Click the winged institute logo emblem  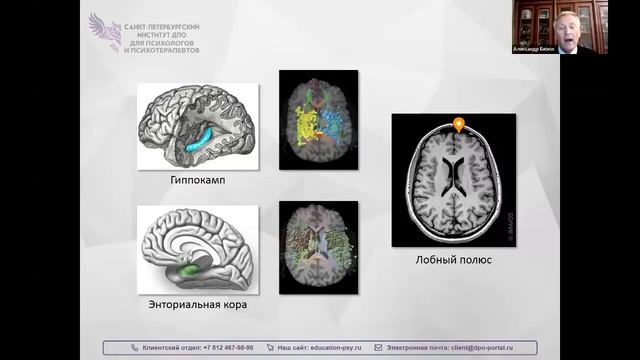pos(105,32)
